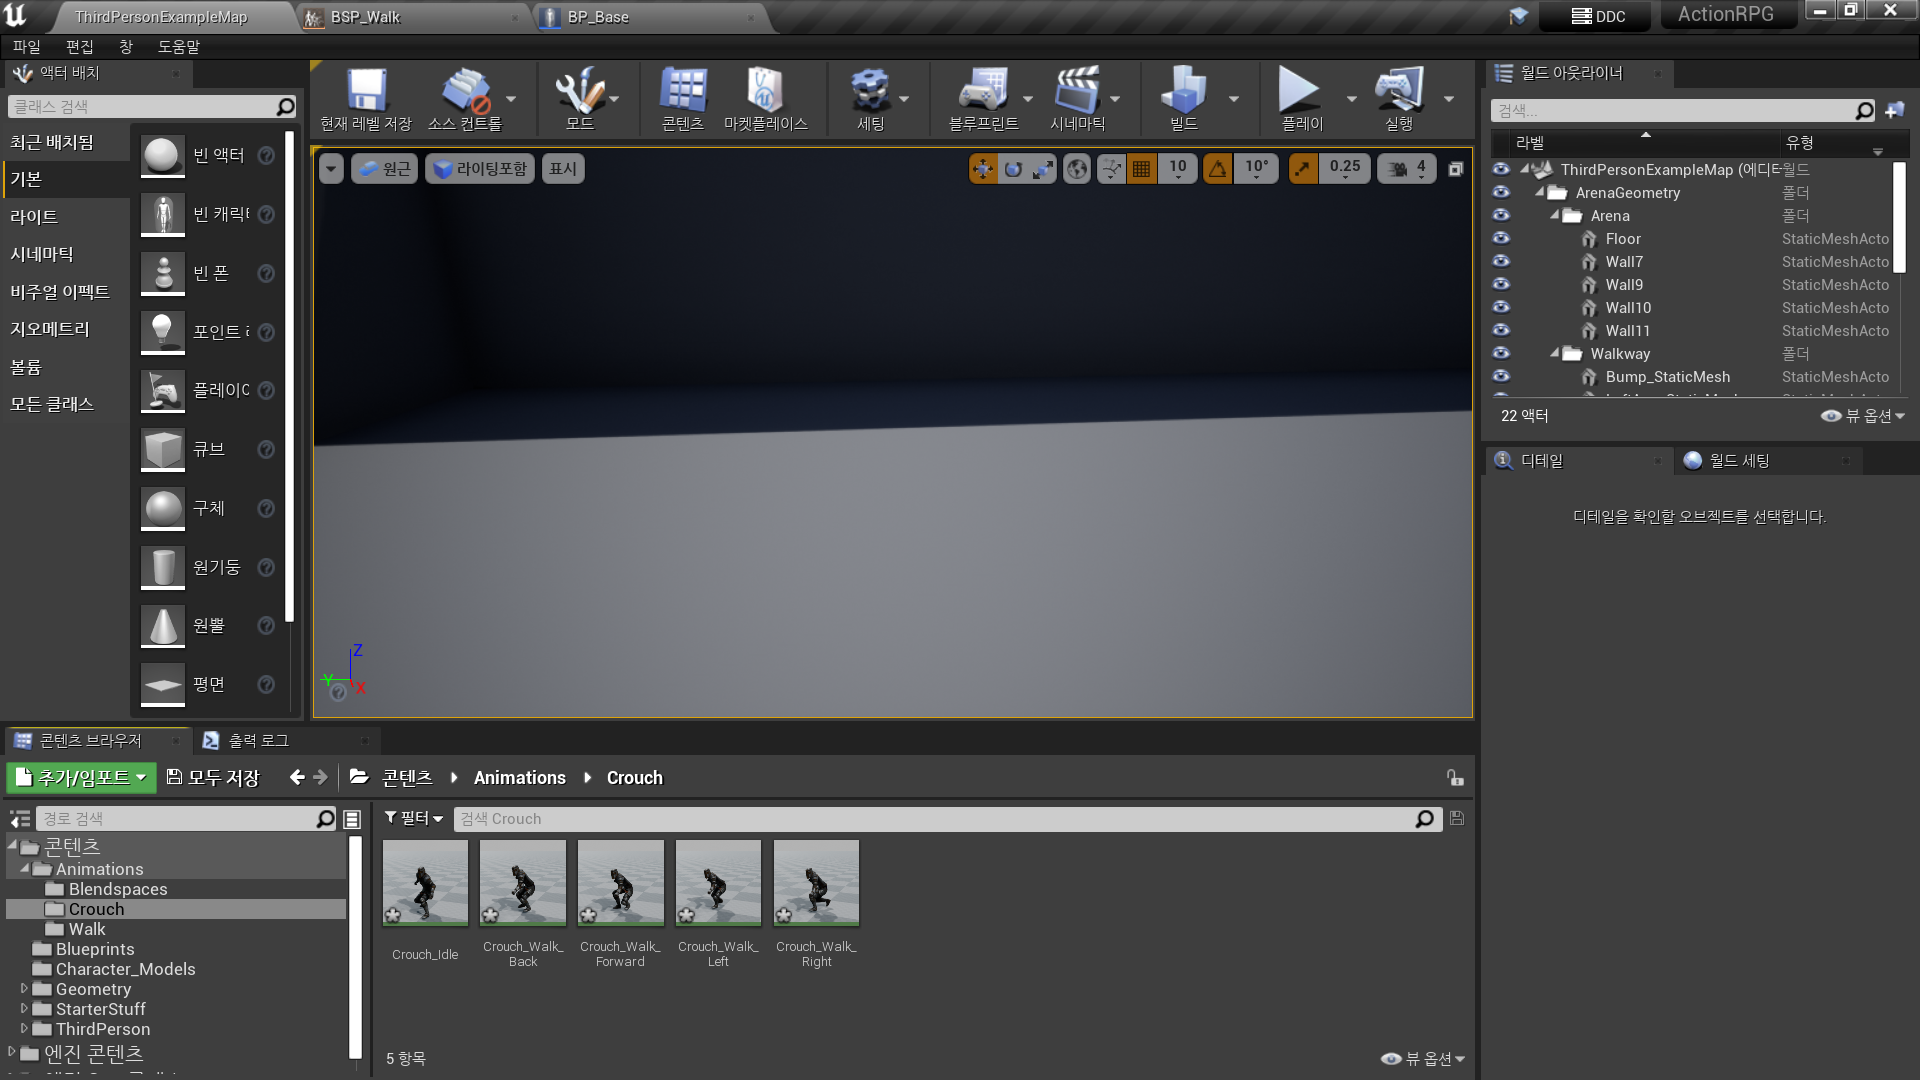Open the Source Control options
Image resolution: width=1920 pixels, height=1080 pixels.
(467, 97)
